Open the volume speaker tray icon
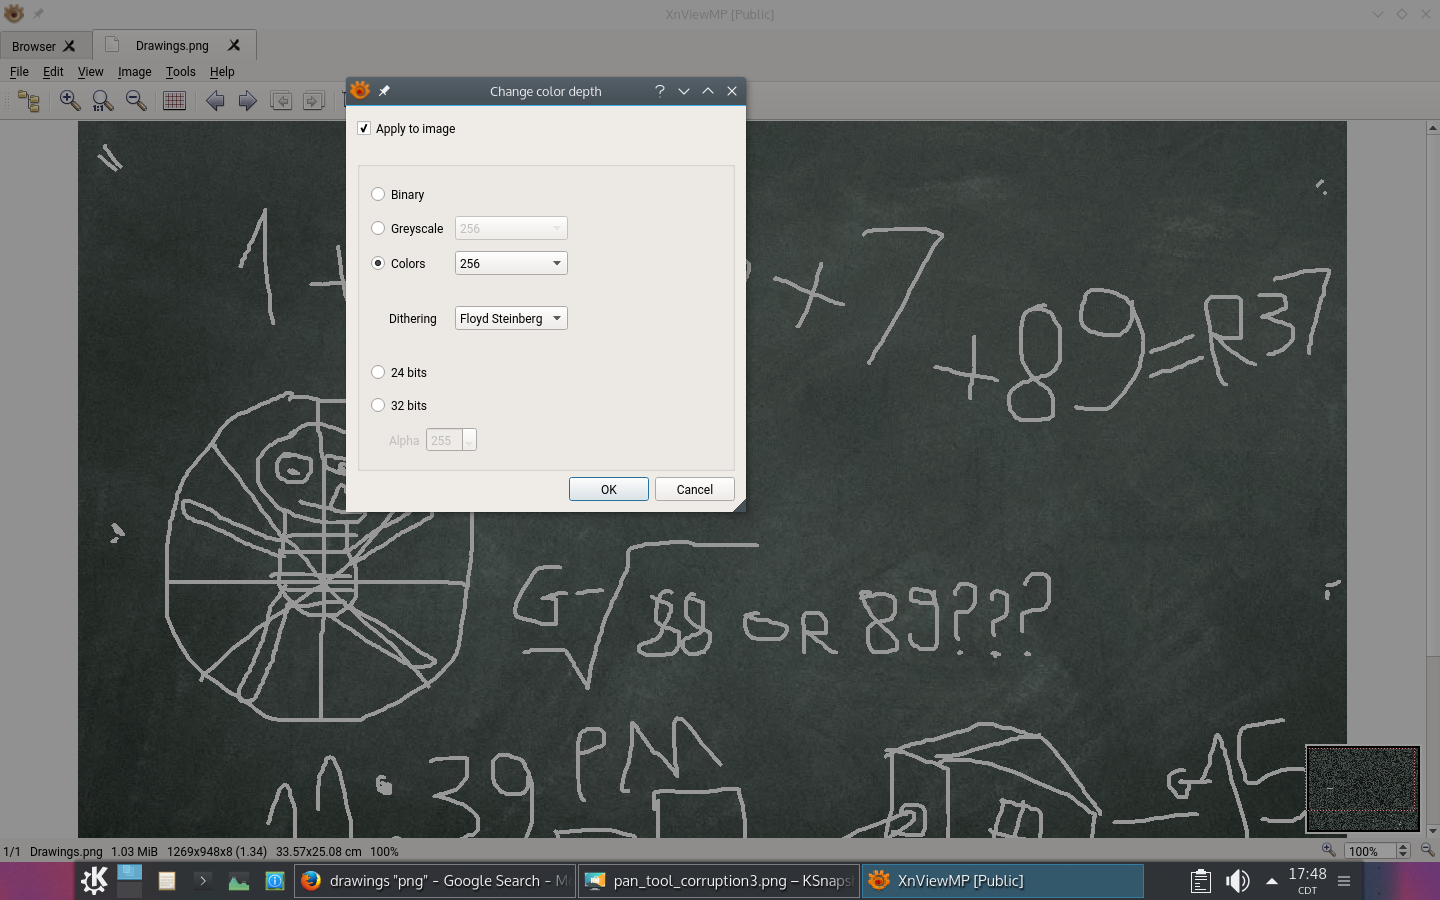This screenshot has width=1440, height=900. click(1237, 881)
